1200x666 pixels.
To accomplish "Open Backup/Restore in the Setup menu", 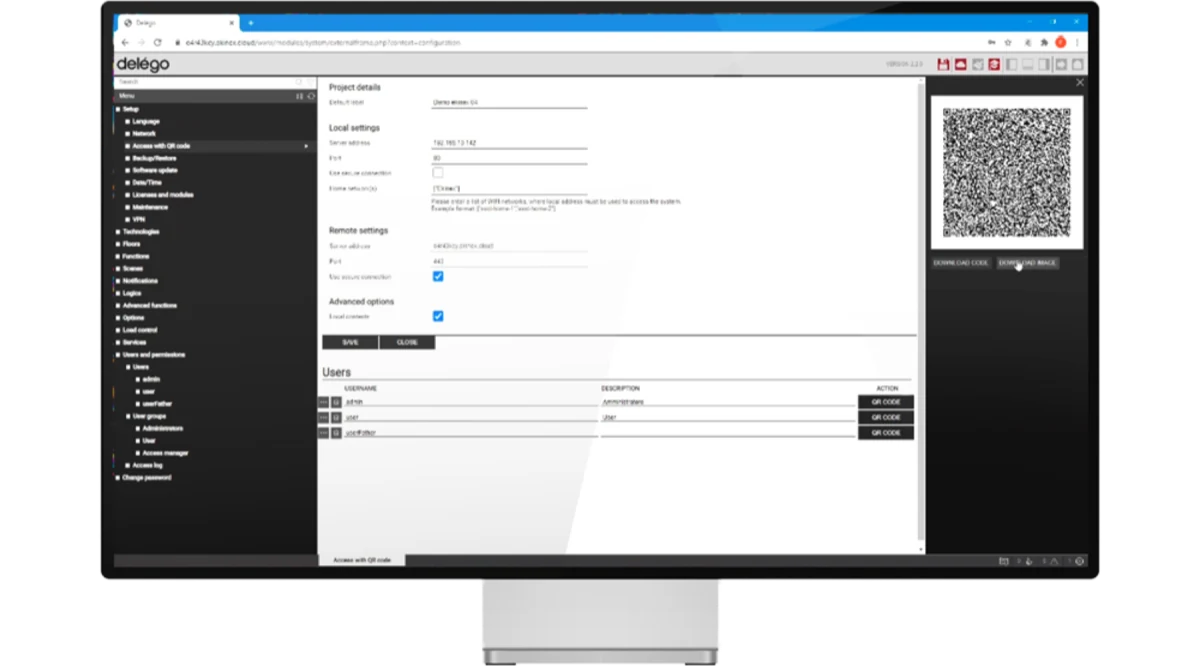I will click(154, 158).
